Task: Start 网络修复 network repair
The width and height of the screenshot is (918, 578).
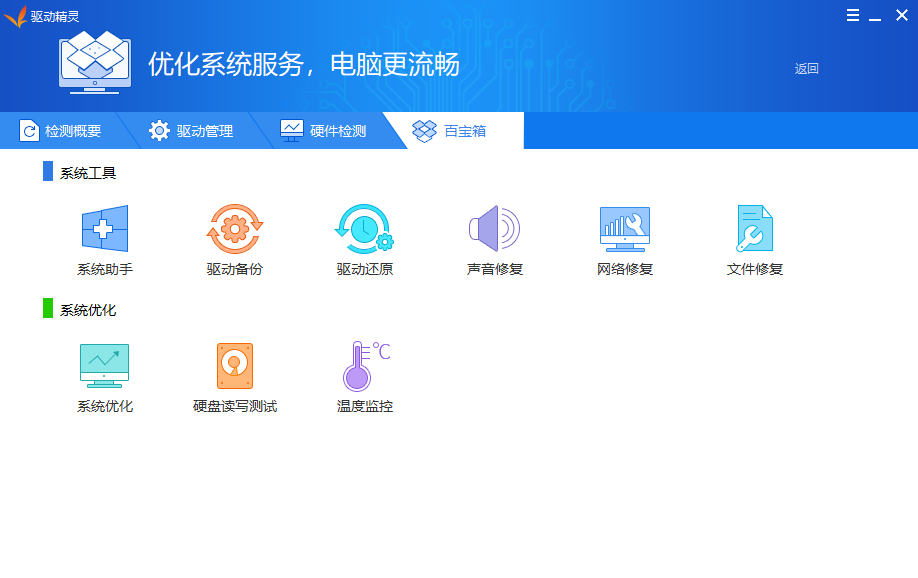Action: (x=624, y=237)
